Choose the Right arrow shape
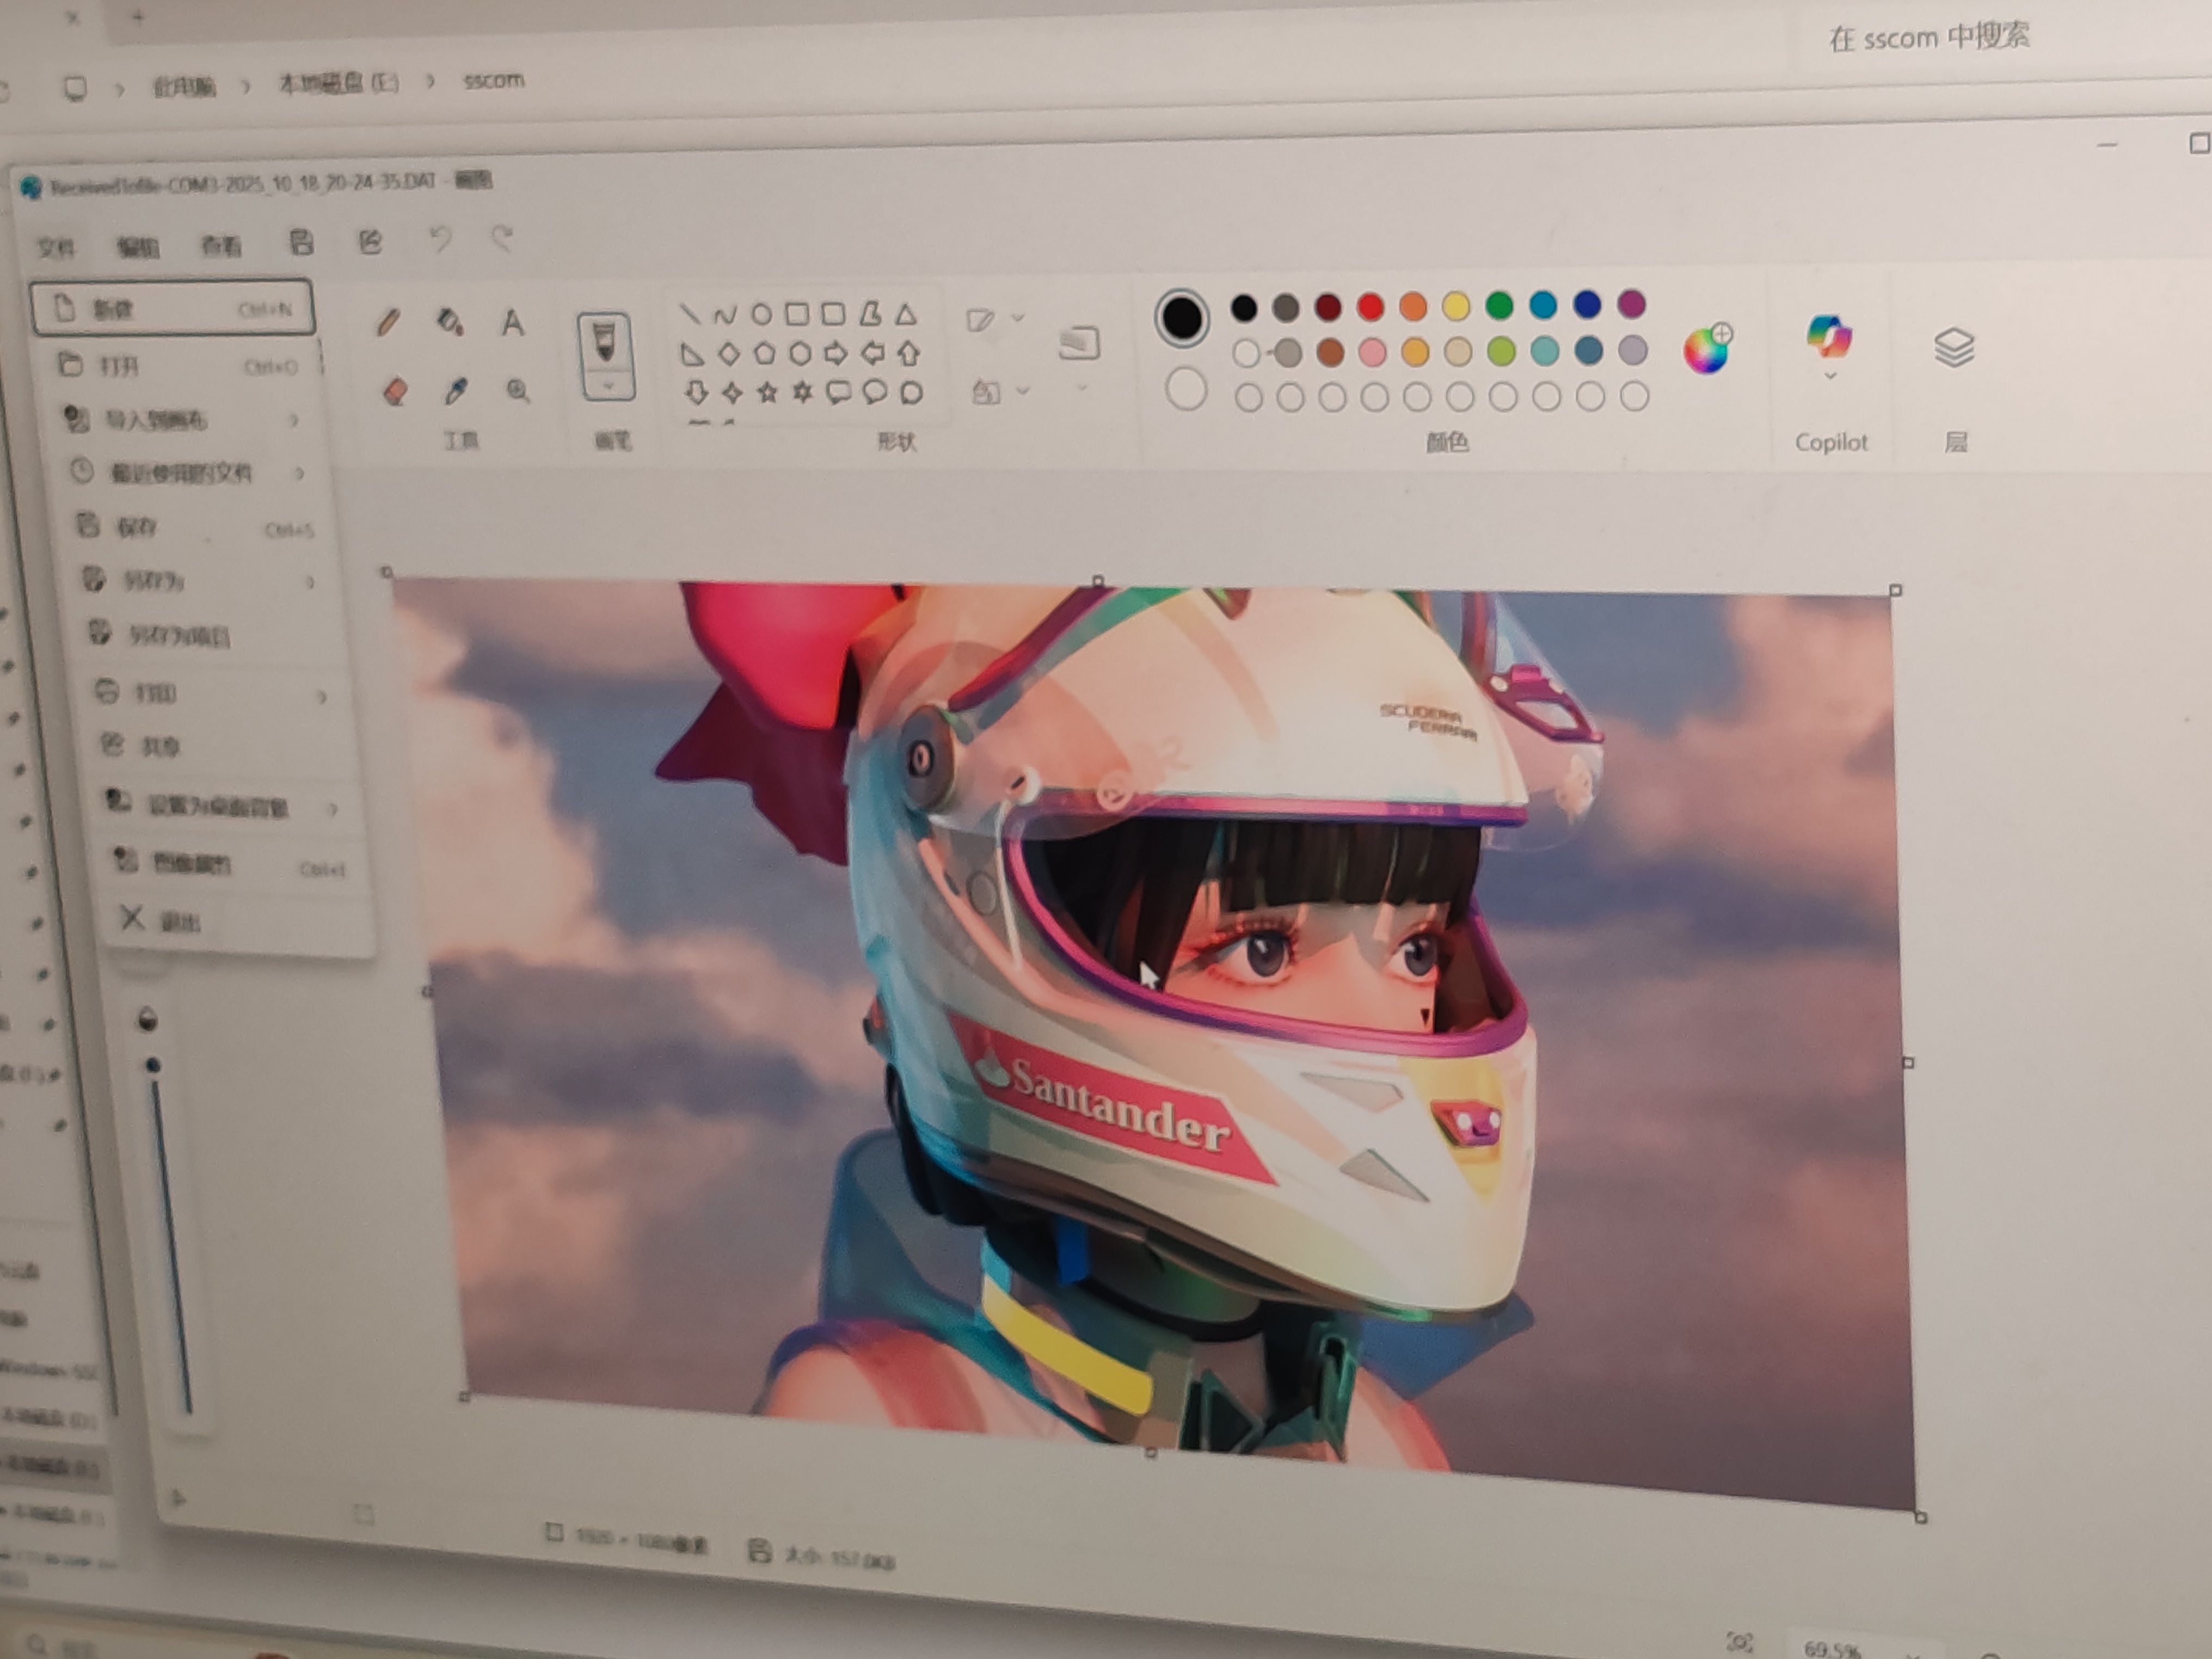2212x1659 pixels. 835,353
